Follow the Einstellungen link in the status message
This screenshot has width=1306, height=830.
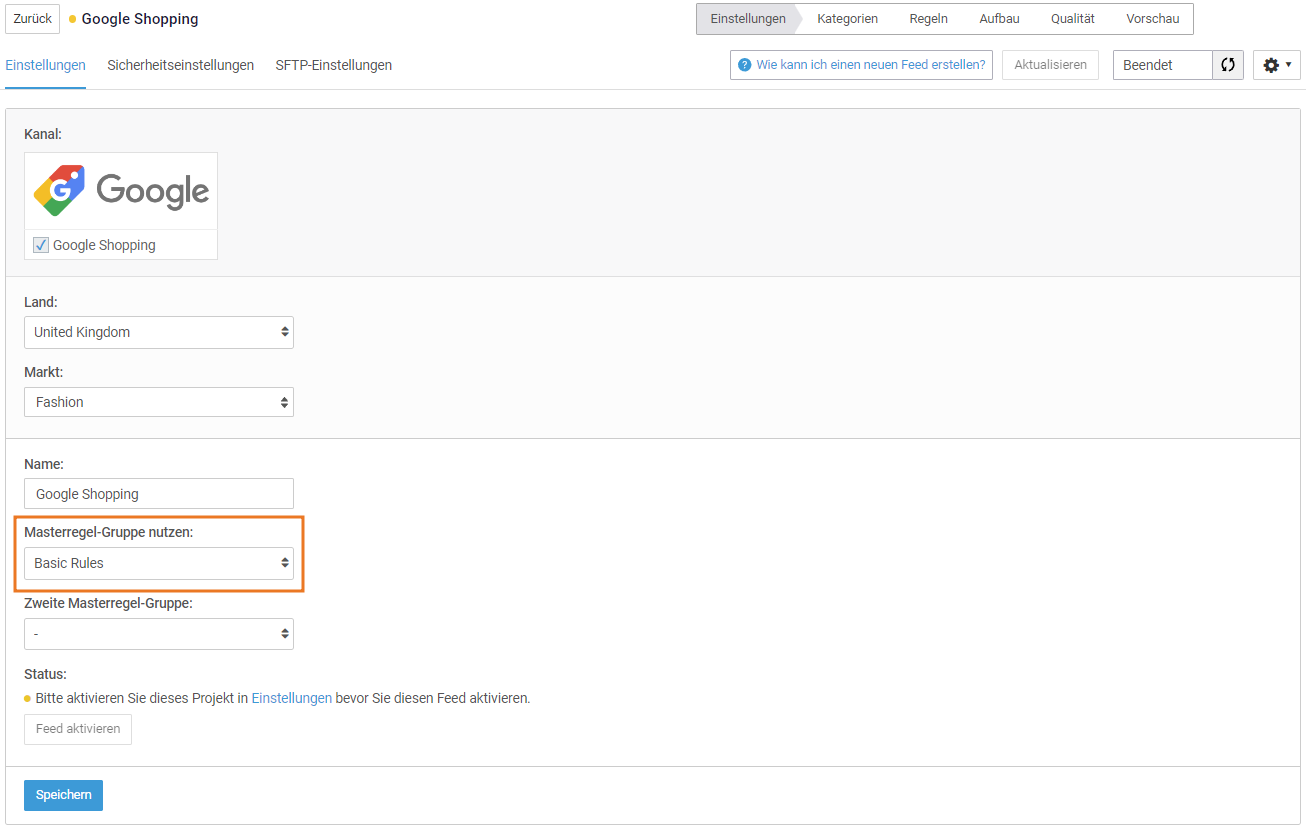click(291, 698)
